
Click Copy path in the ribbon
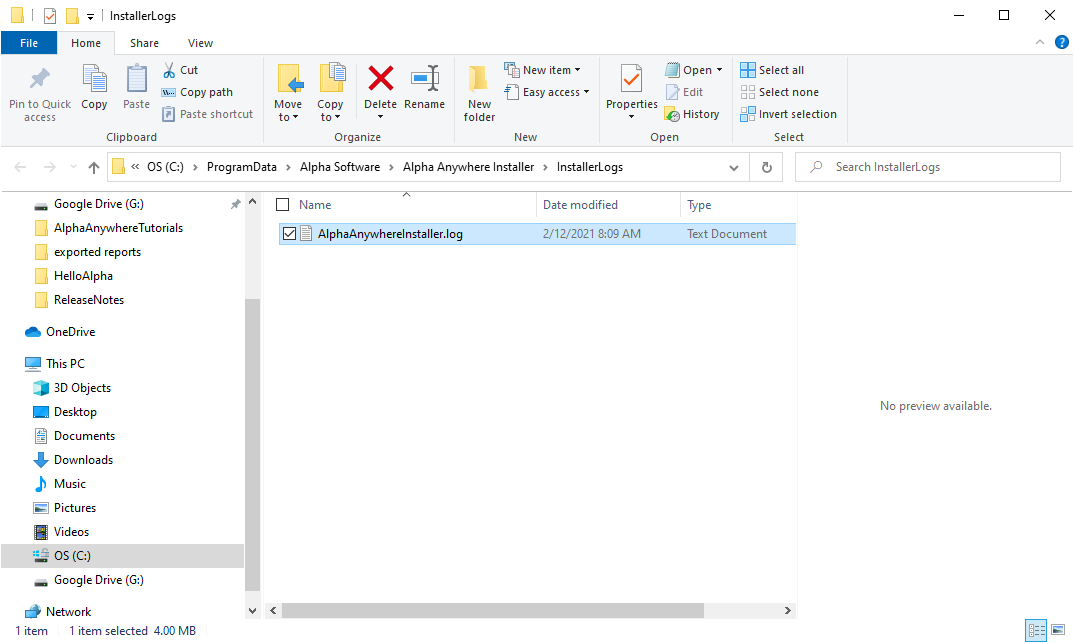click(x=197, y=92)
